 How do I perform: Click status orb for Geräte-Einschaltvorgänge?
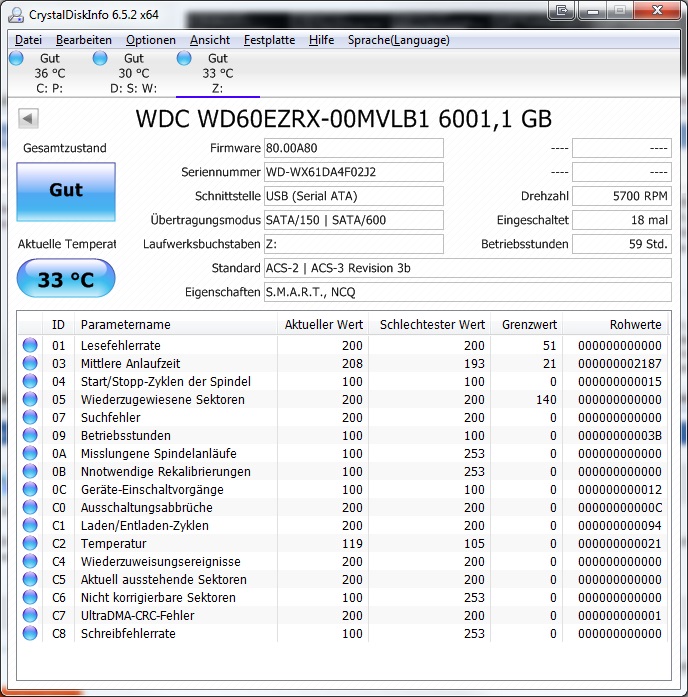point(30,489)
